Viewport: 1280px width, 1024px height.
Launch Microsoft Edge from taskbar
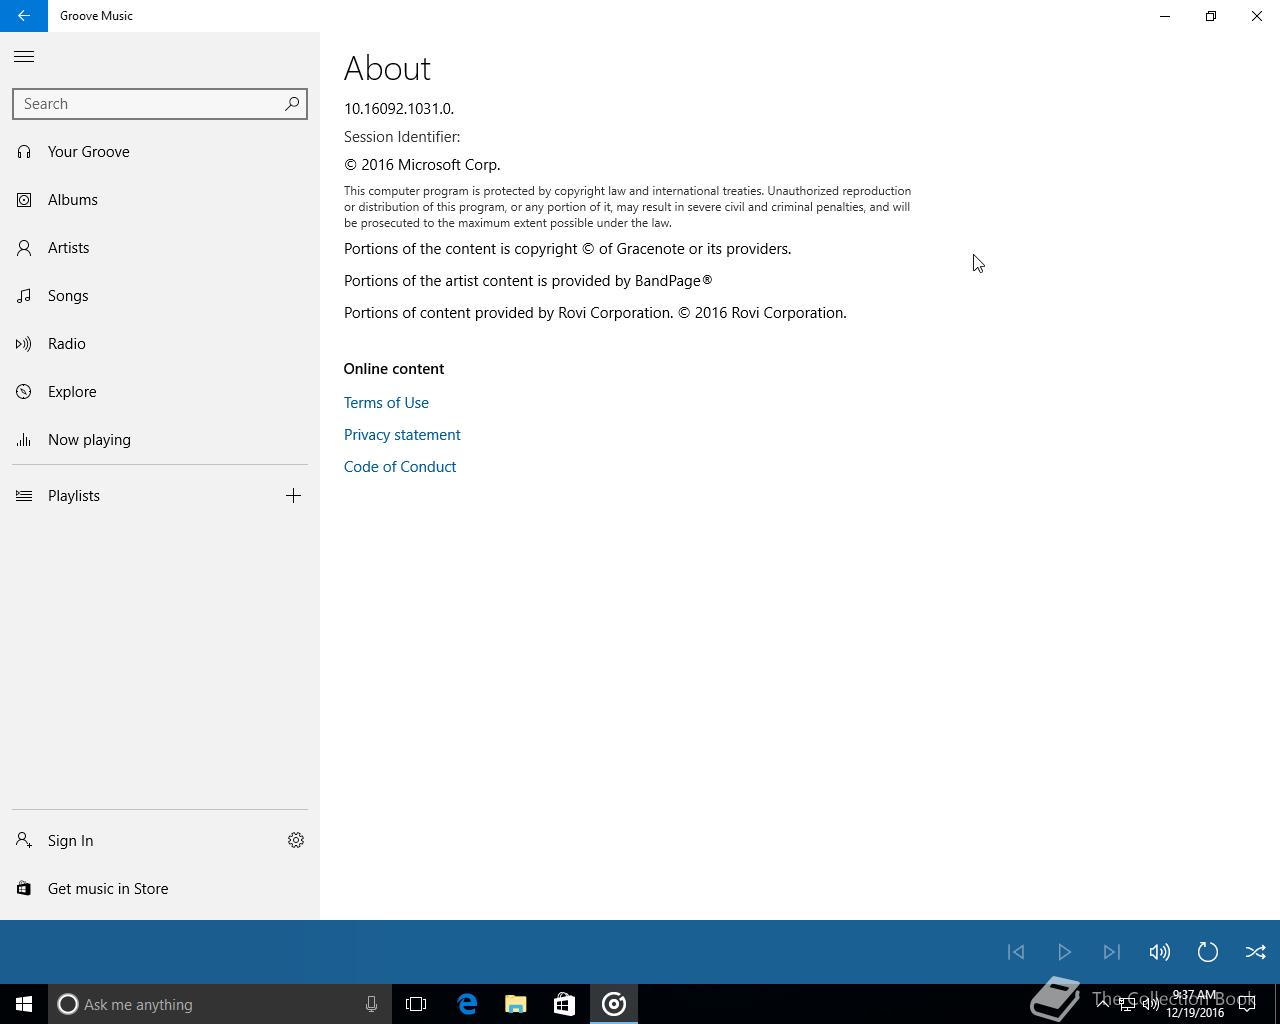(x=467, y=1004)
